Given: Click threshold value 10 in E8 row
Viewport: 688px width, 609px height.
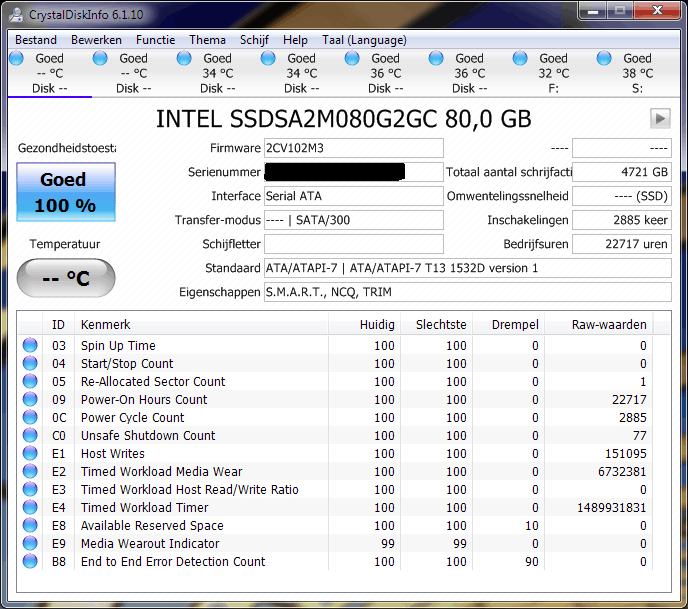Looking at the screenshot, I should tap(532, 526).
